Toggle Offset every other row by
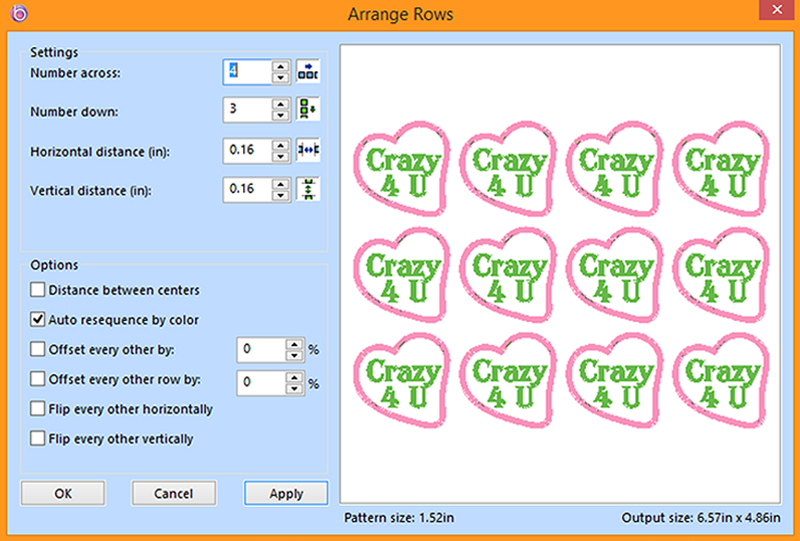The width and height of the screenshot is (800, 541). point(38,380)
